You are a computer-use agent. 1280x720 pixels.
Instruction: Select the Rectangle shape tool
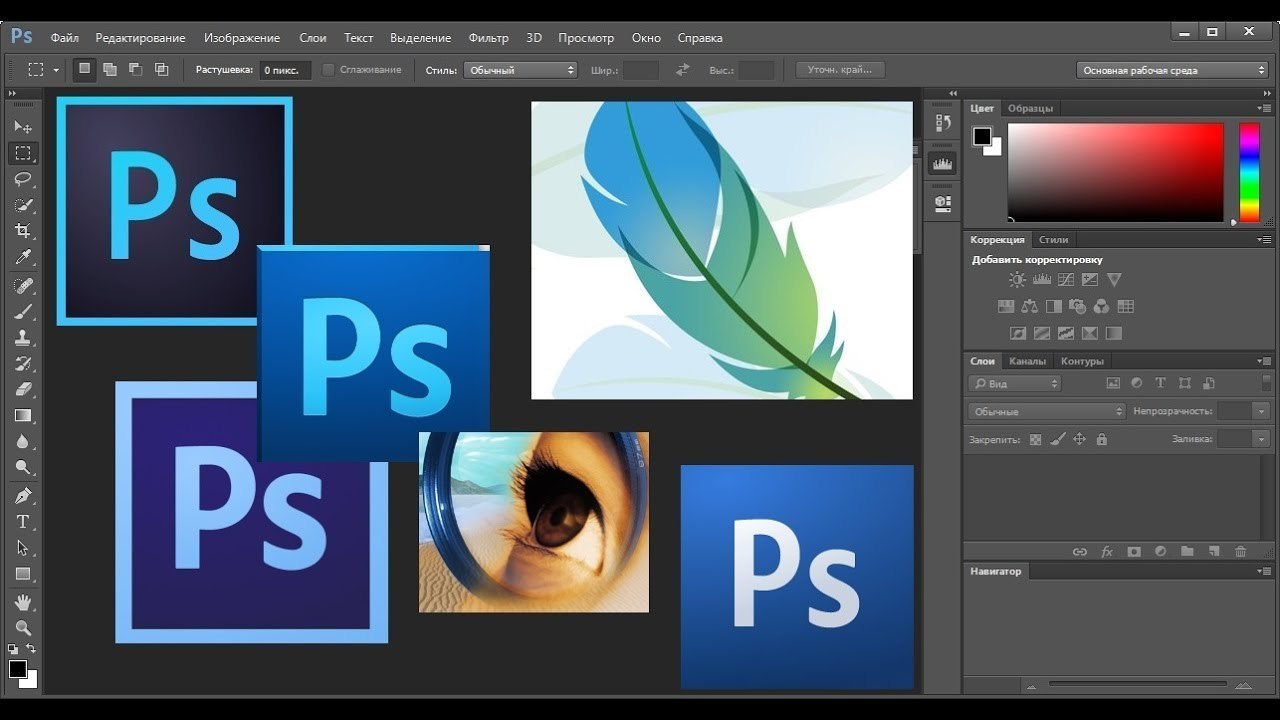[x=22, y=574]
